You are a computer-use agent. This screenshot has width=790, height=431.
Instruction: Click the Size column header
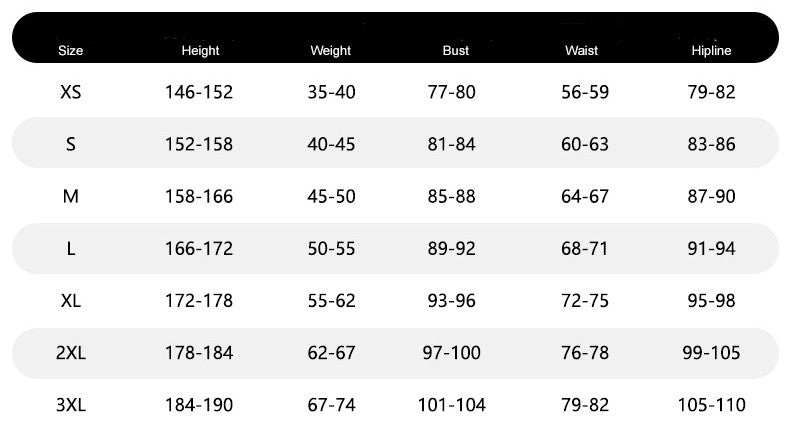[x=70, y=50]
